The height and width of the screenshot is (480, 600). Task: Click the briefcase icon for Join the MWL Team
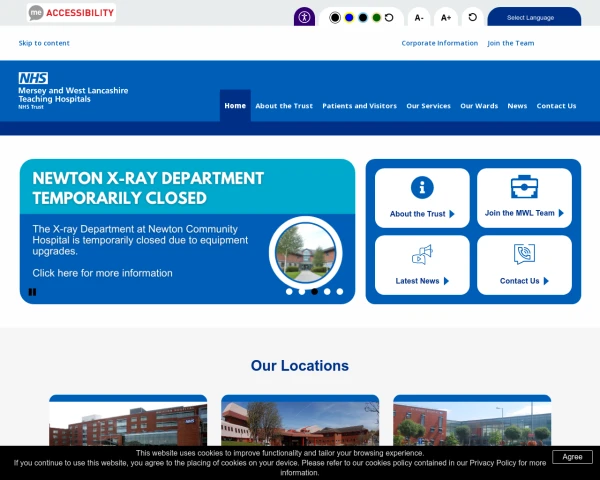coord(524,187)
